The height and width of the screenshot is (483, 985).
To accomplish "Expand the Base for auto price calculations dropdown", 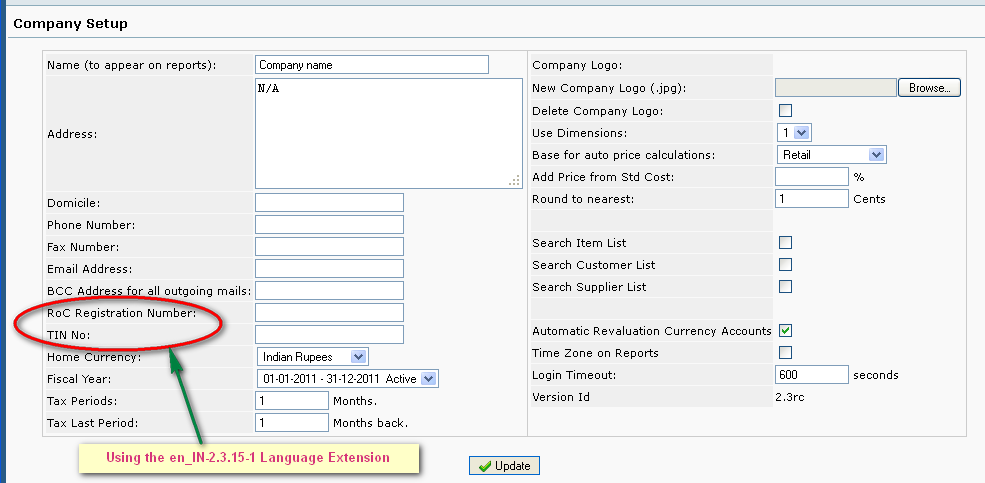I will click(x=831, y=155).
